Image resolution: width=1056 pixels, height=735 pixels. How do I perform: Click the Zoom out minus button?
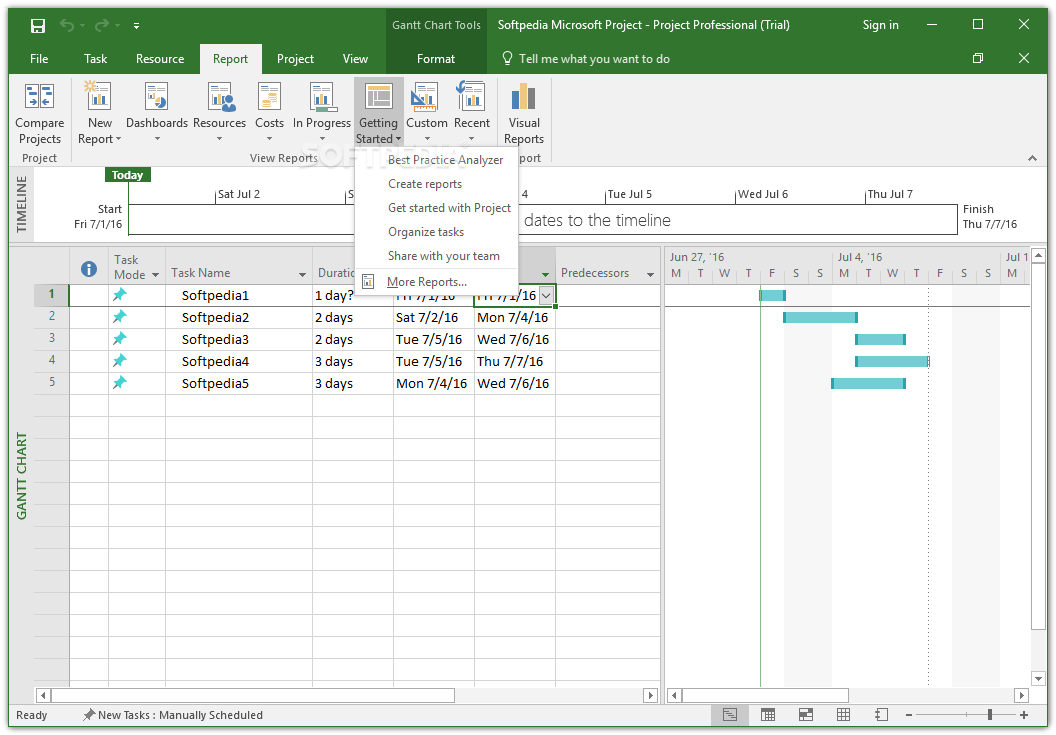(x=909, y=715)
